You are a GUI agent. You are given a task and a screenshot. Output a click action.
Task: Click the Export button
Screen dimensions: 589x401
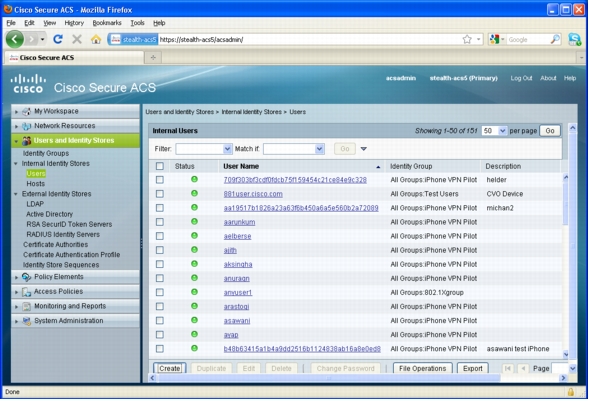coord(473,368)
